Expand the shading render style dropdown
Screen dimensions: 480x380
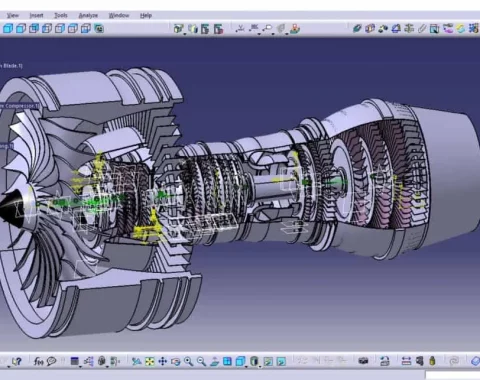(260, 366)
